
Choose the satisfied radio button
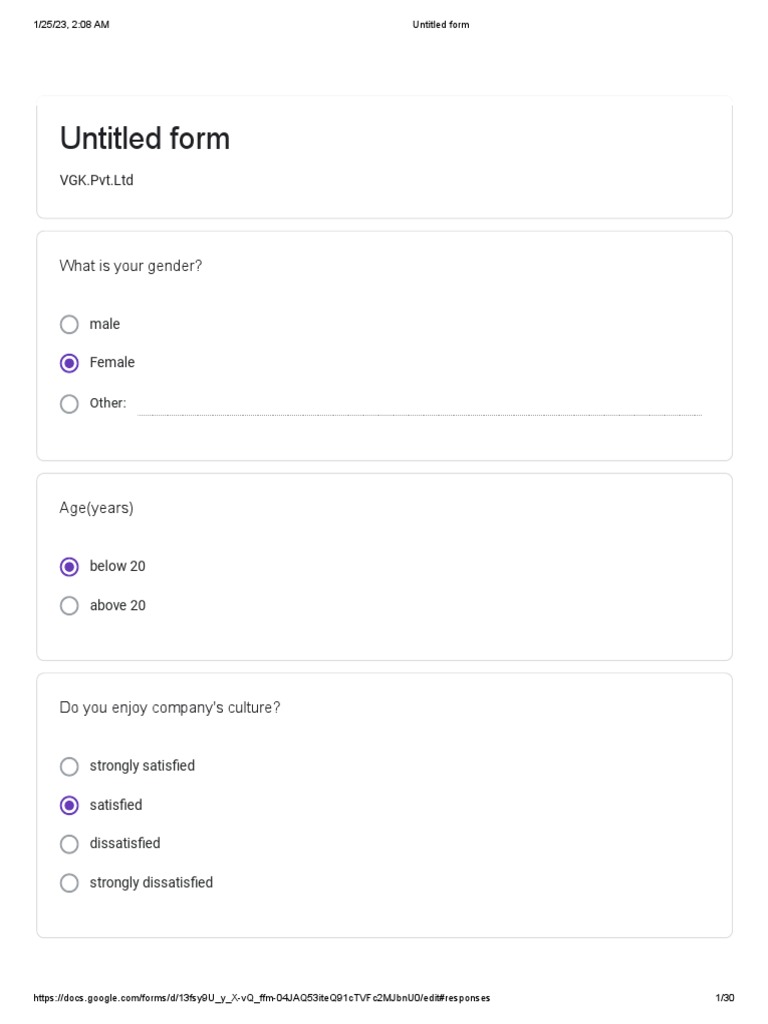pos(69,805)
